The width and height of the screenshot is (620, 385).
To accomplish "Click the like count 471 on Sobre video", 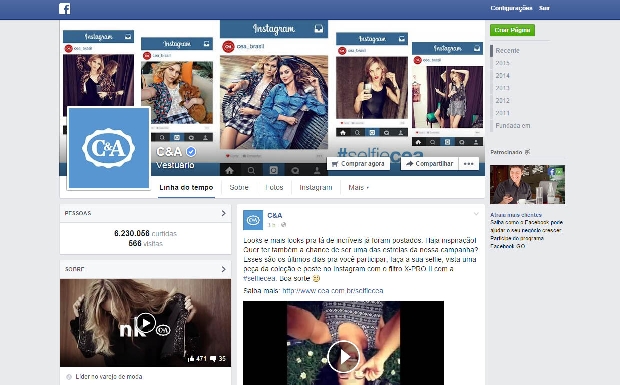I will pyautogui.click(x=197, y=359).
